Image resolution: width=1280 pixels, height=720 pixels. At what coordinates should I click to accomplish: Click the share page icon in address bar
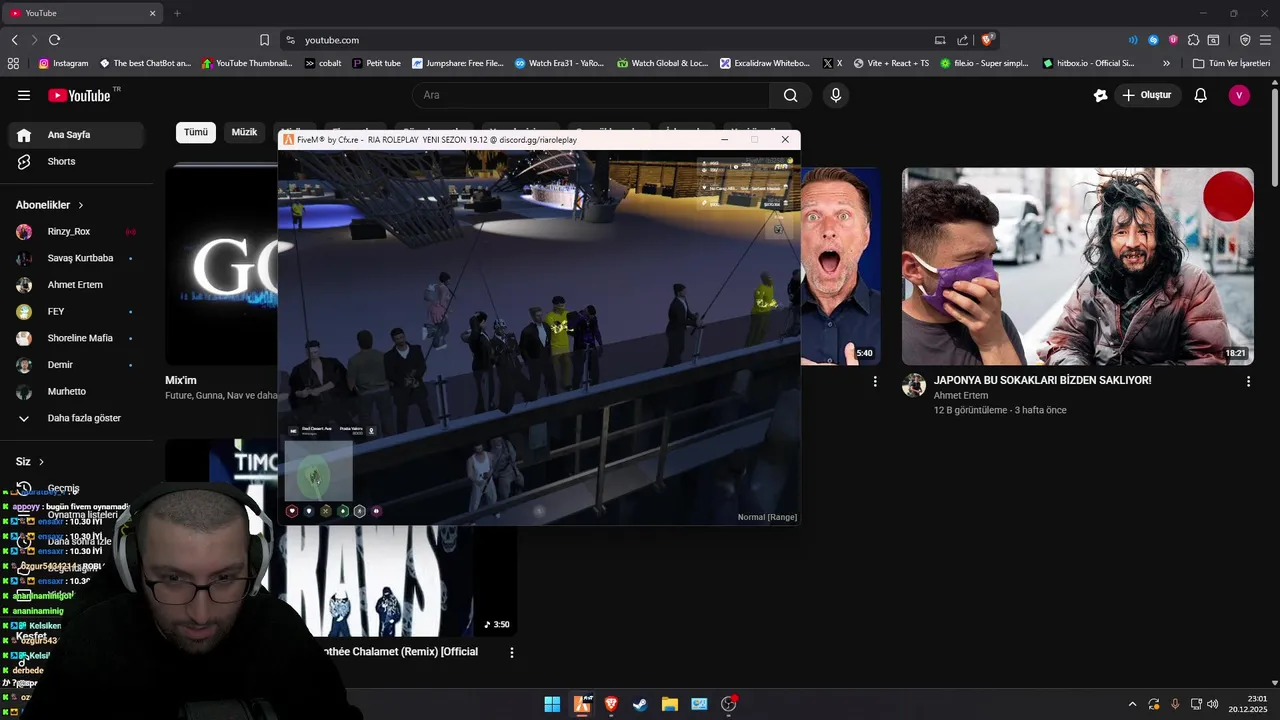(x=963, y=40)
